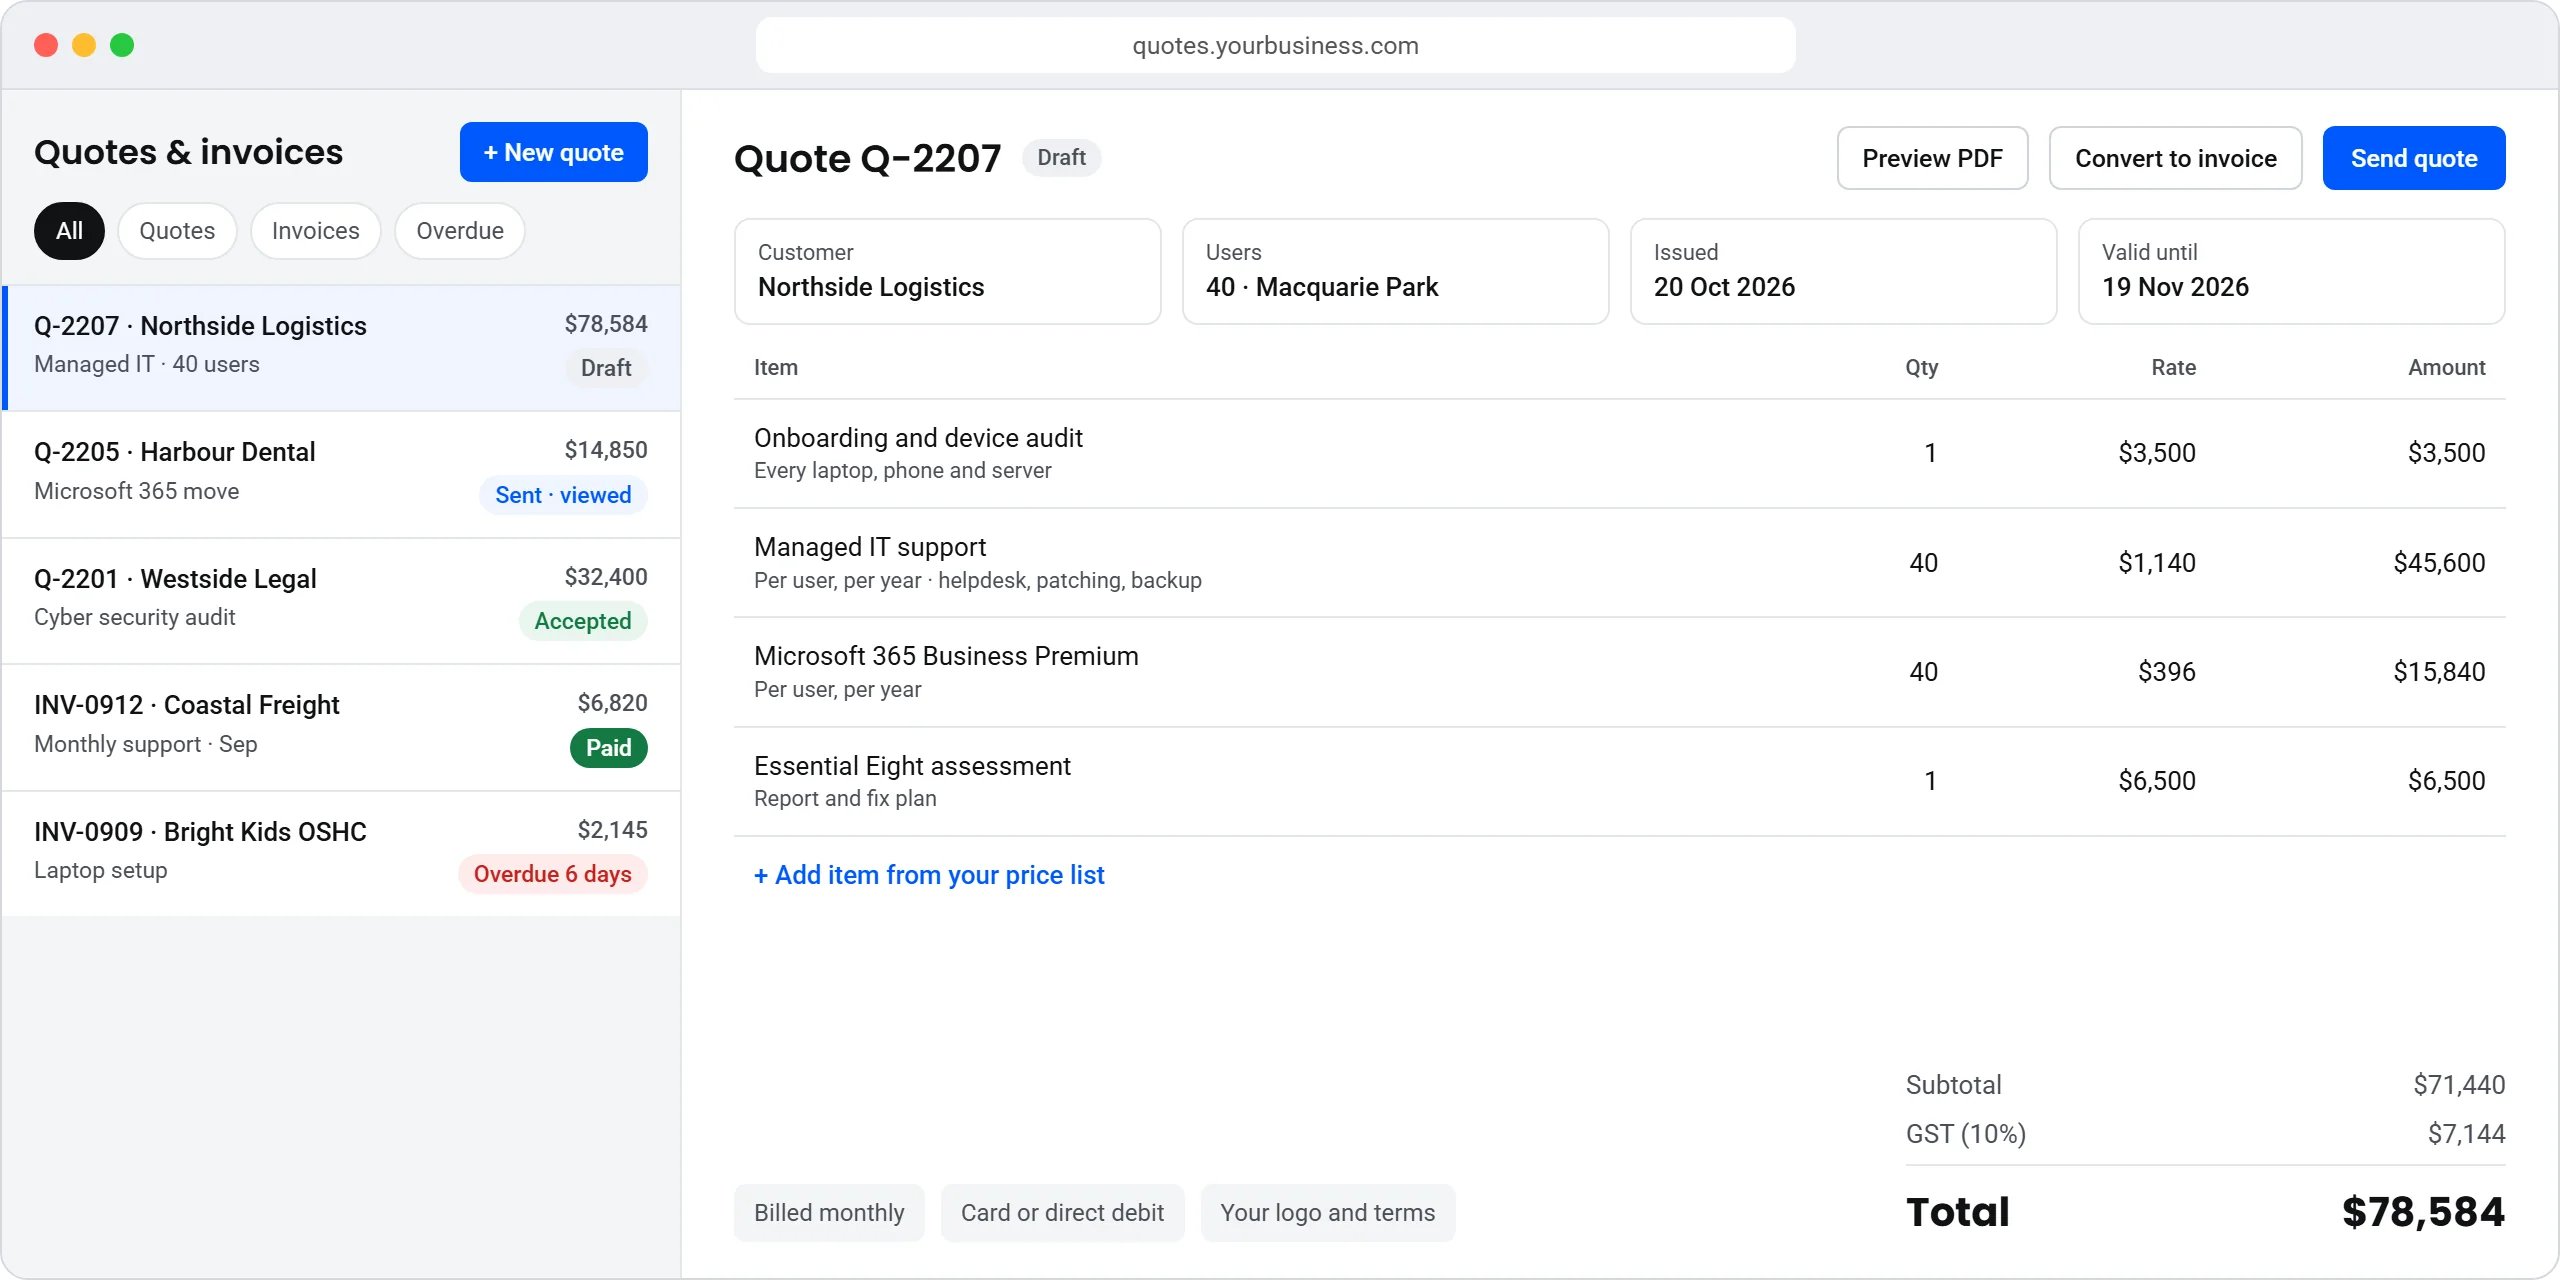
Task: Click the $15,840 amount cell
Action: click(2438, 672)
